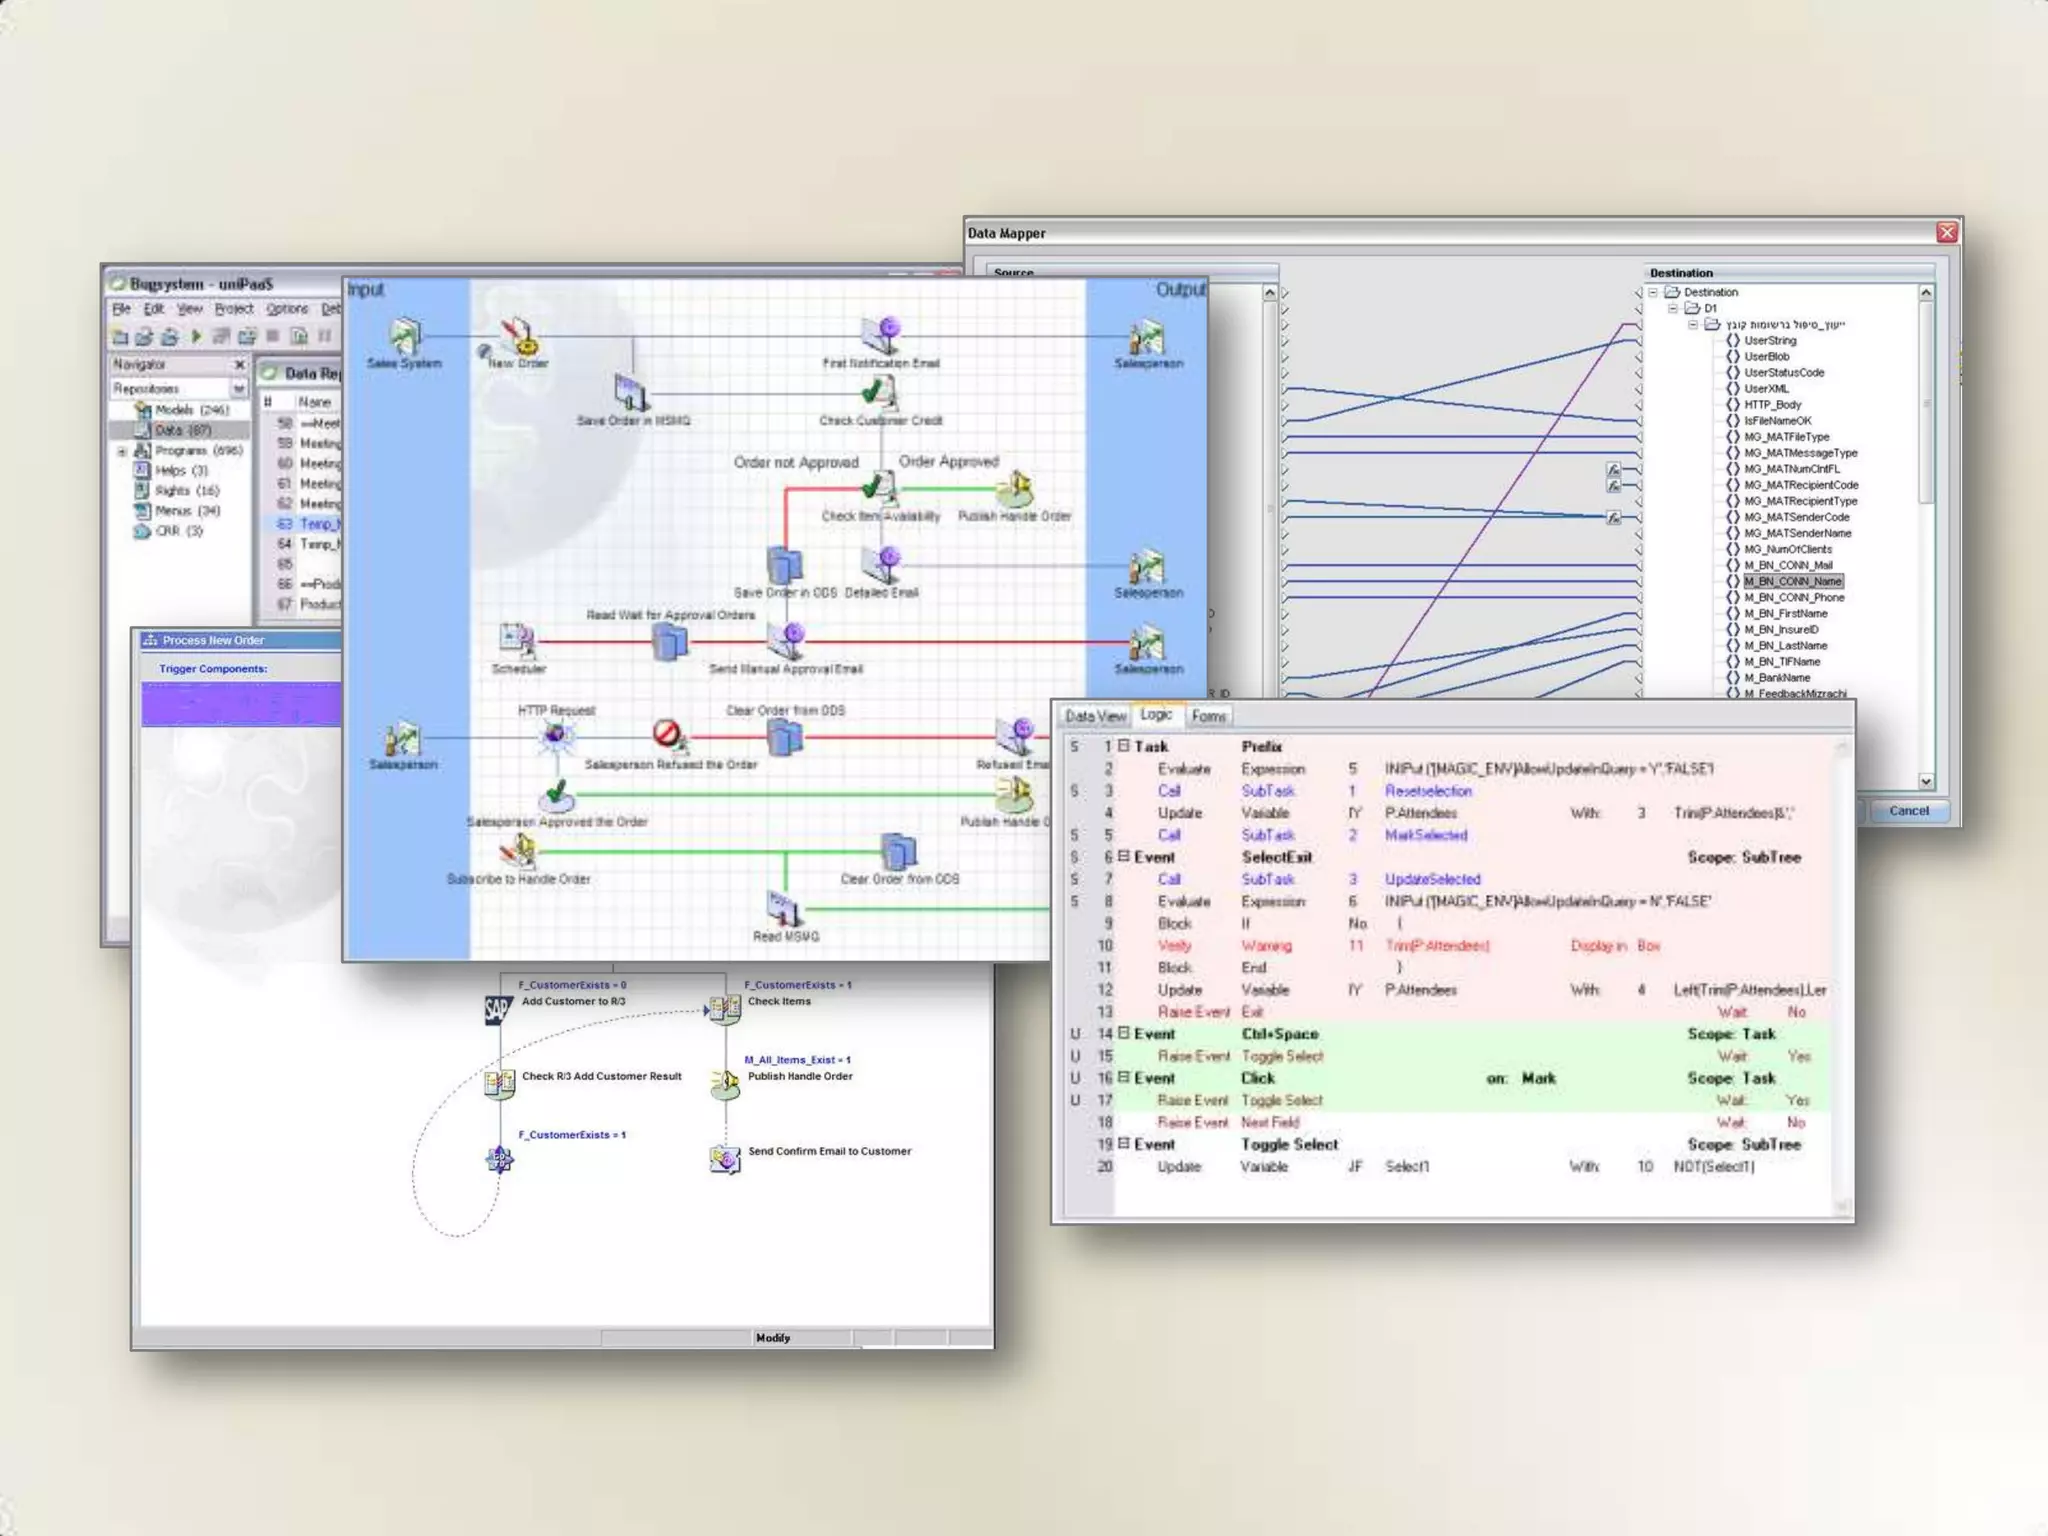Image resolution: width=2048 pixels, height=1536 pixels.
Task: Click the Publish Handle Order flag icon
Action: (x=1018, y=490)
